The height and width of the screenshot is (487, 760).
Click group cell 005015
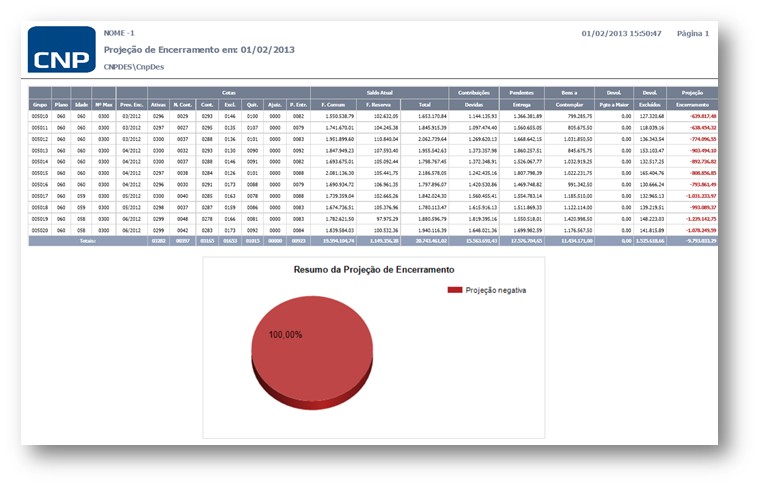coord(40,173)
